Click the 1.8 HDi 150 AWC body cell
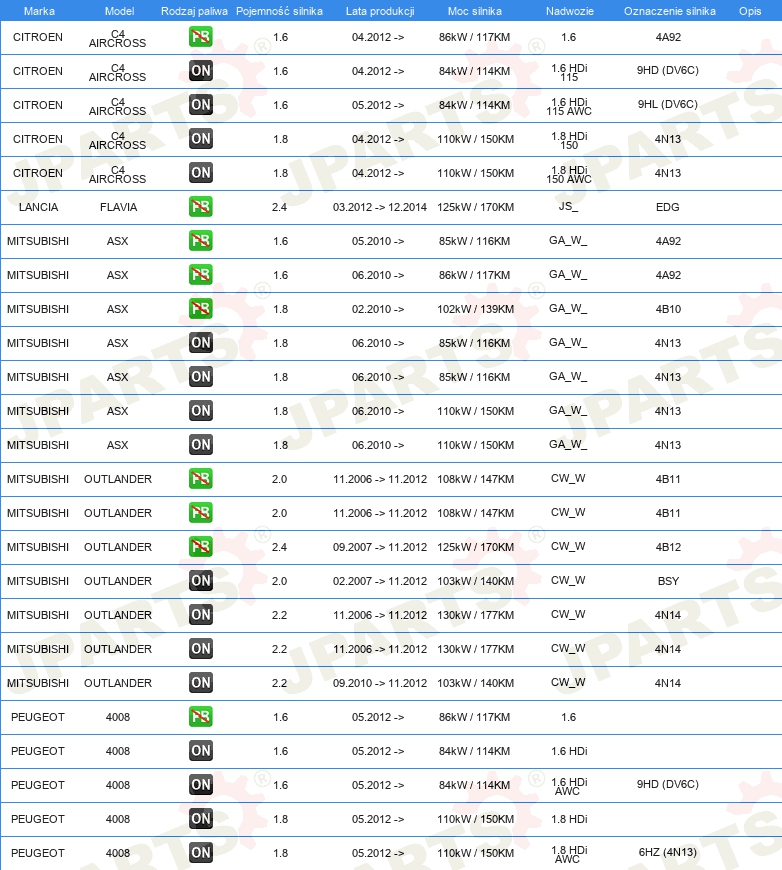Image resolution: width=782 pixels, height=870 pixels. click(569, 174)
